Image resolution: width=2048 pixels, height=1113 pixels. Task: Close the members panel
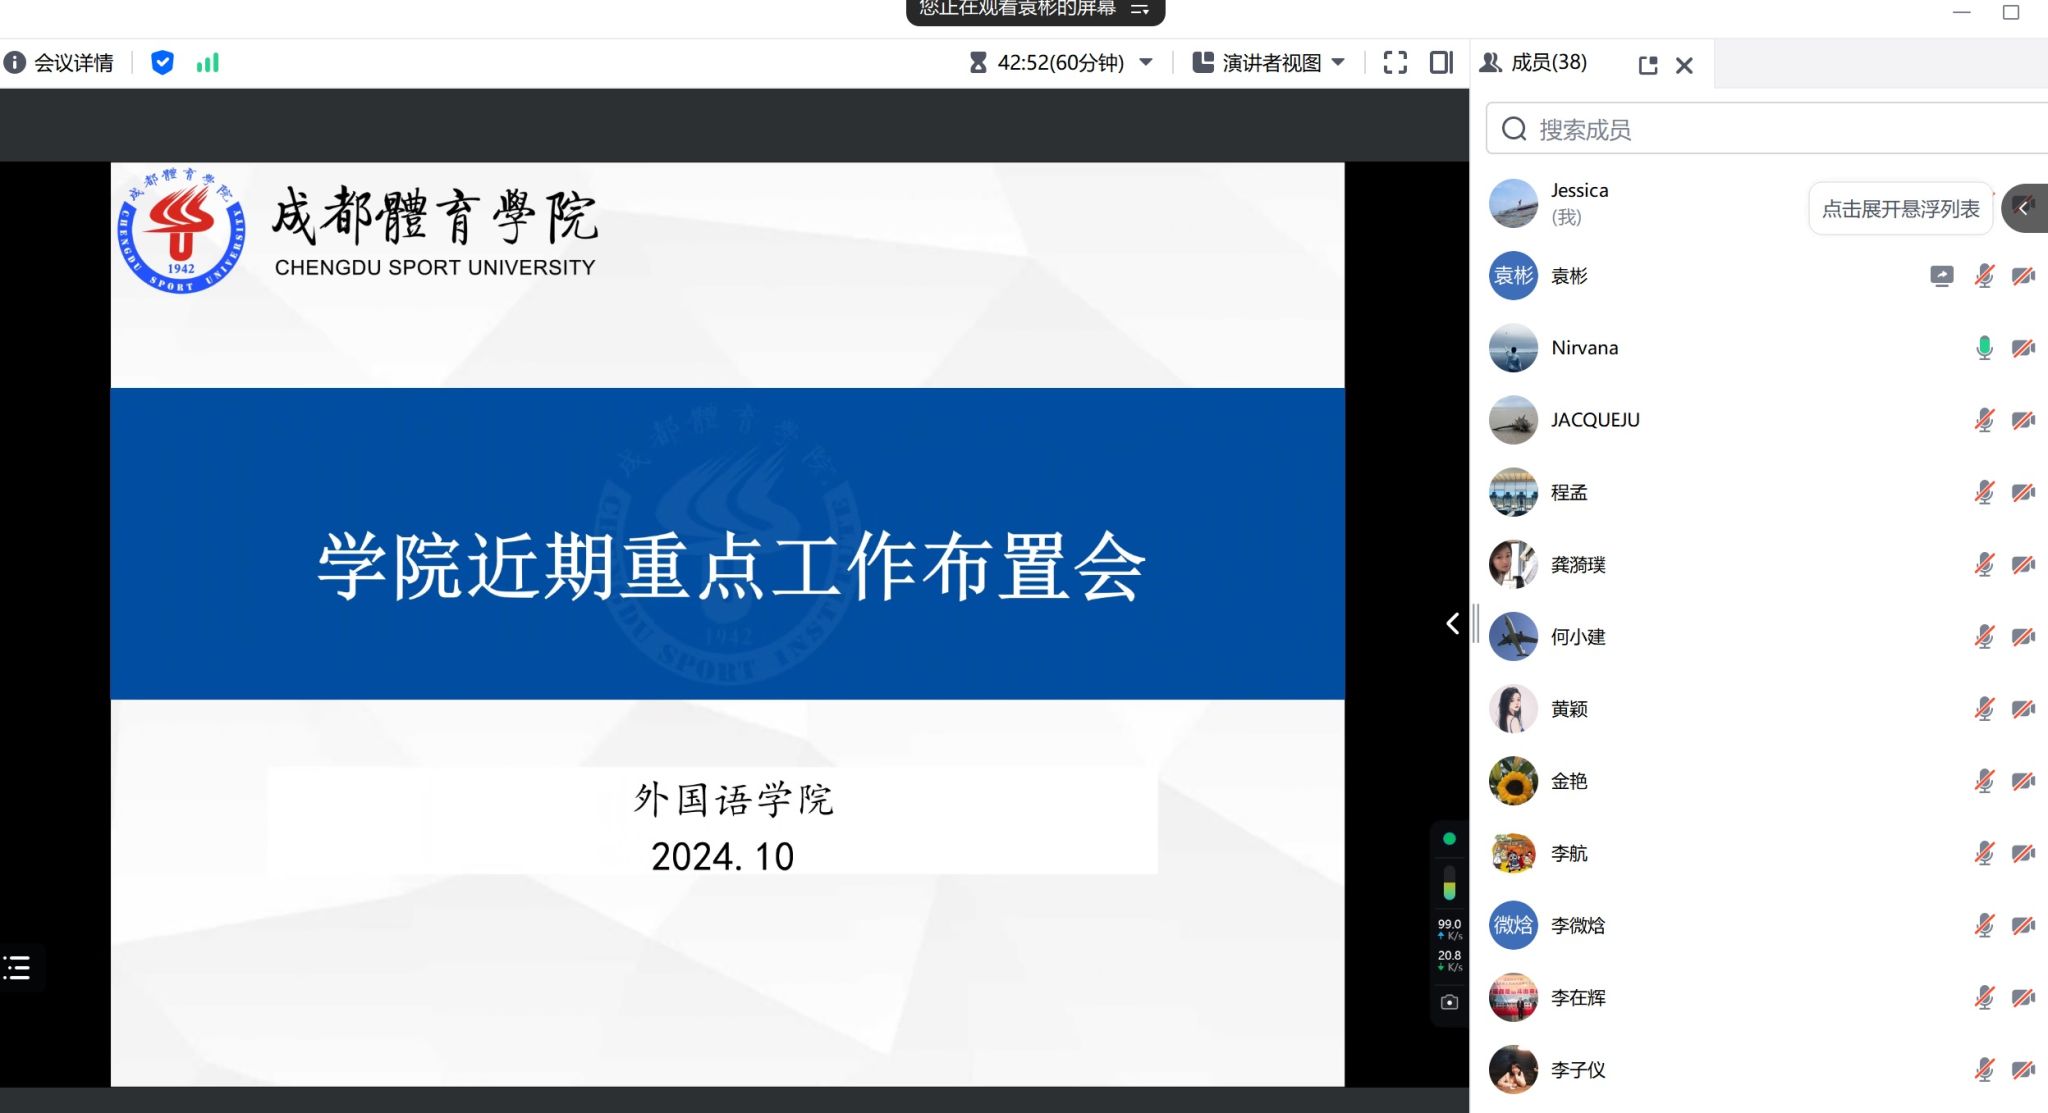pyautogui.click(x=1684, y=65)
